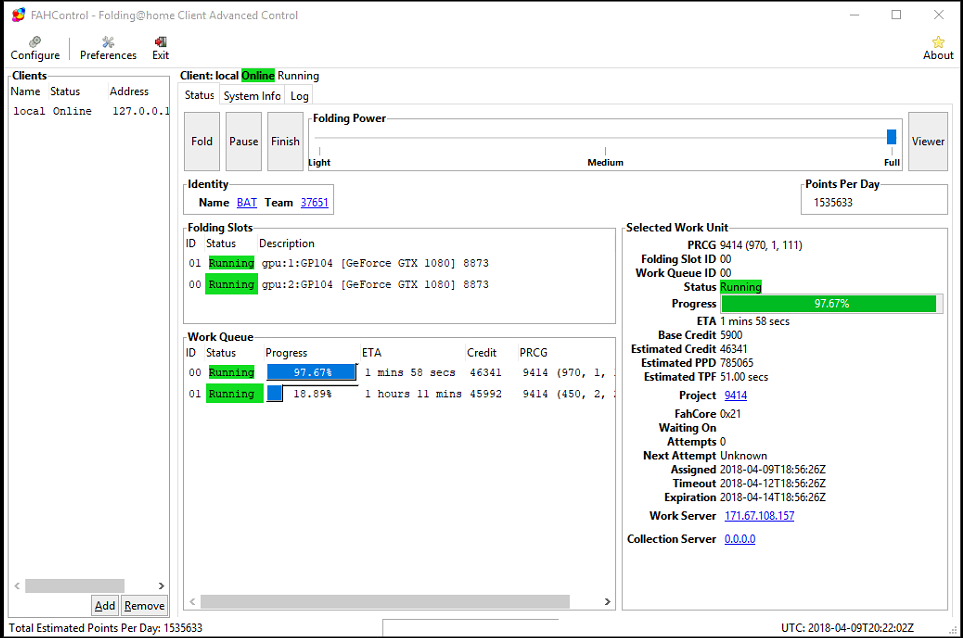Open Configure from the toolbar

coord(35,48)
